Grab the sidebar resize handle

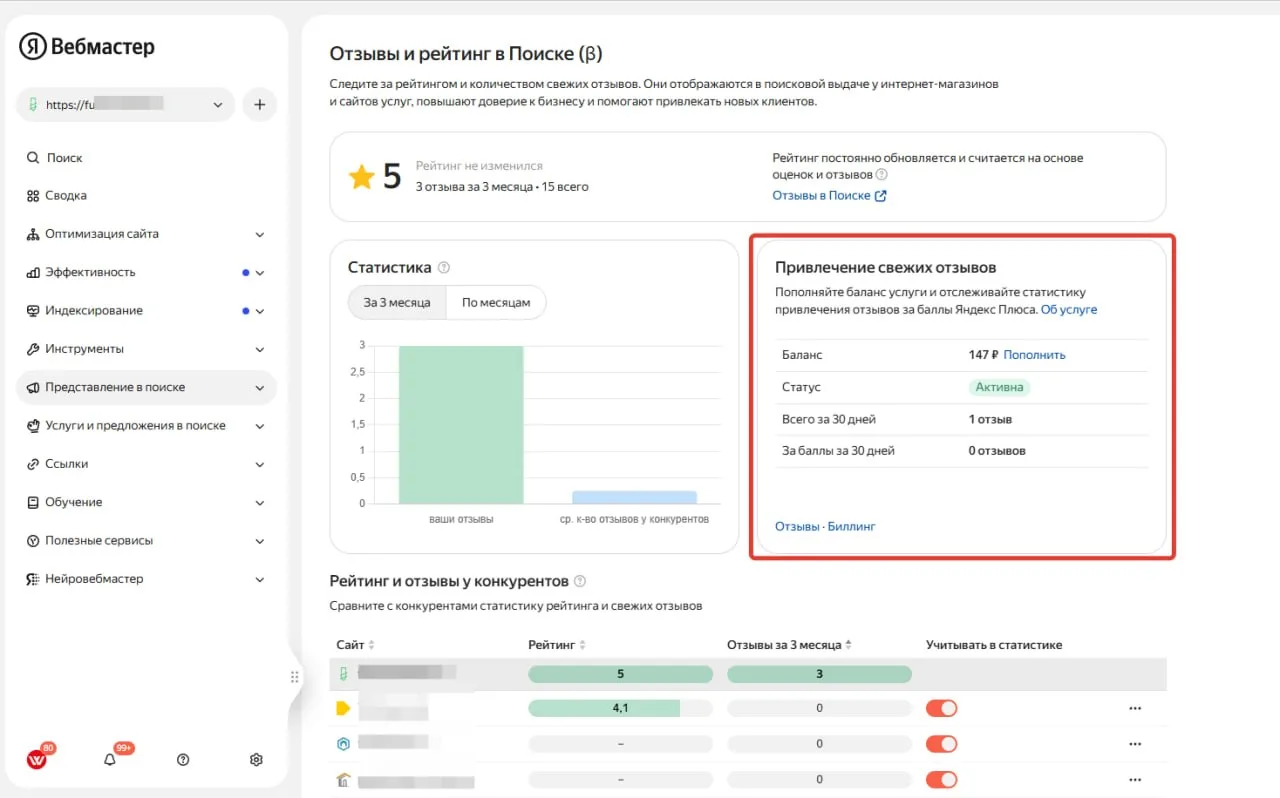coord(294,677)
